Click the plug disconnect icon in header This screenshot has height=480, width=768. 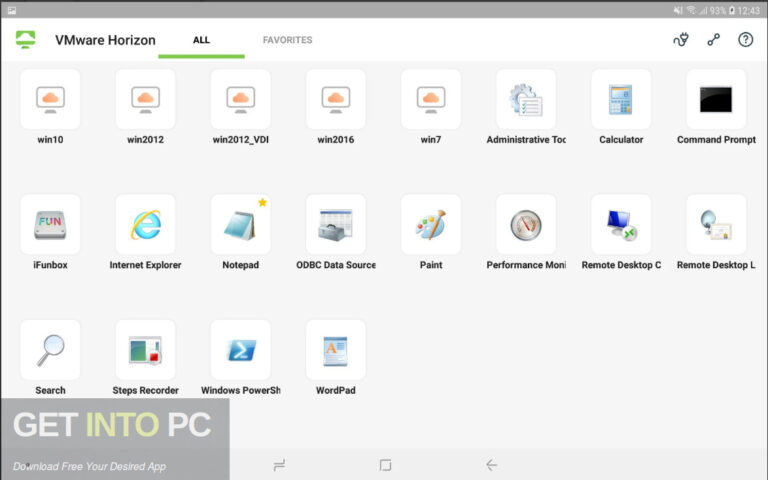click(x=681, y=40)
